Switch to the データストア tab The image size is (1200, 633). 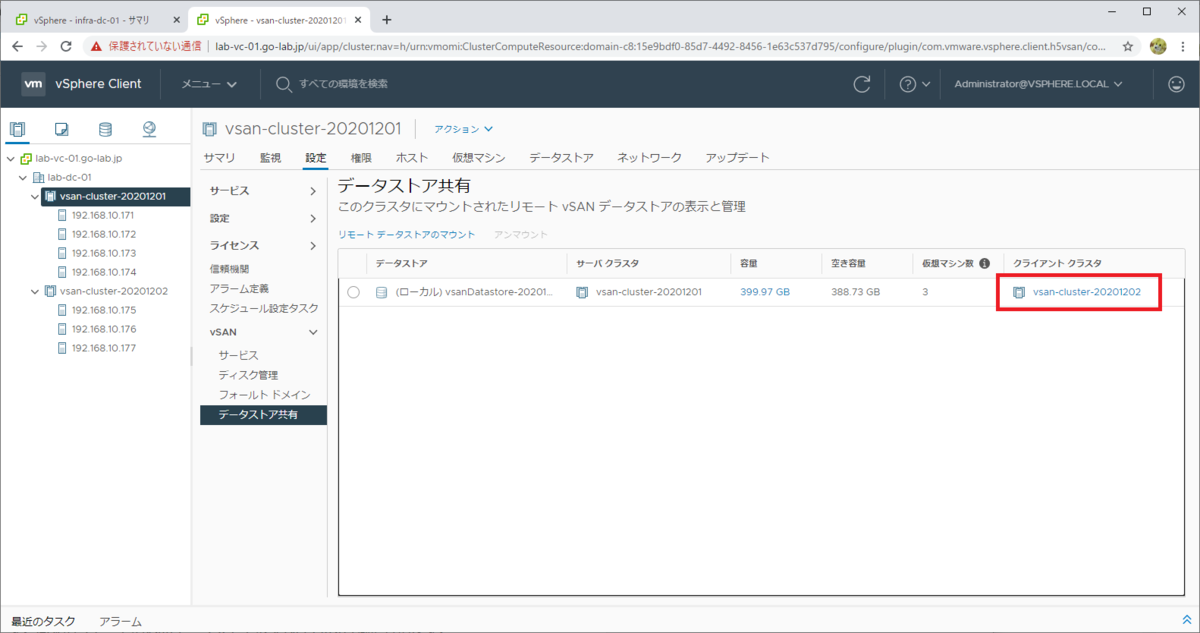tap(561, 158)
